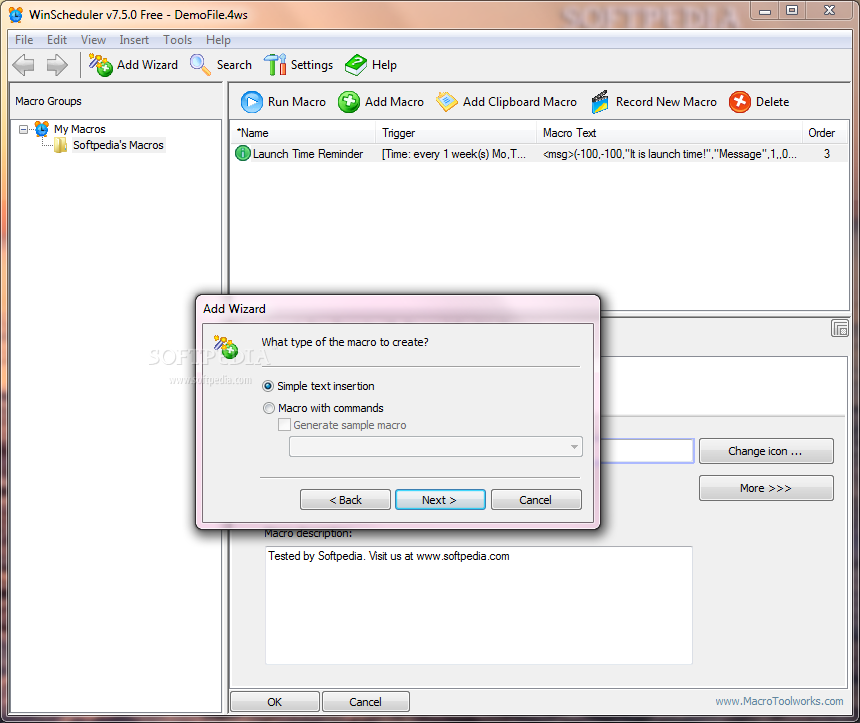Open Settings tools icon
860x723 pixels.
pyautogui.click(x=275, y=65)
